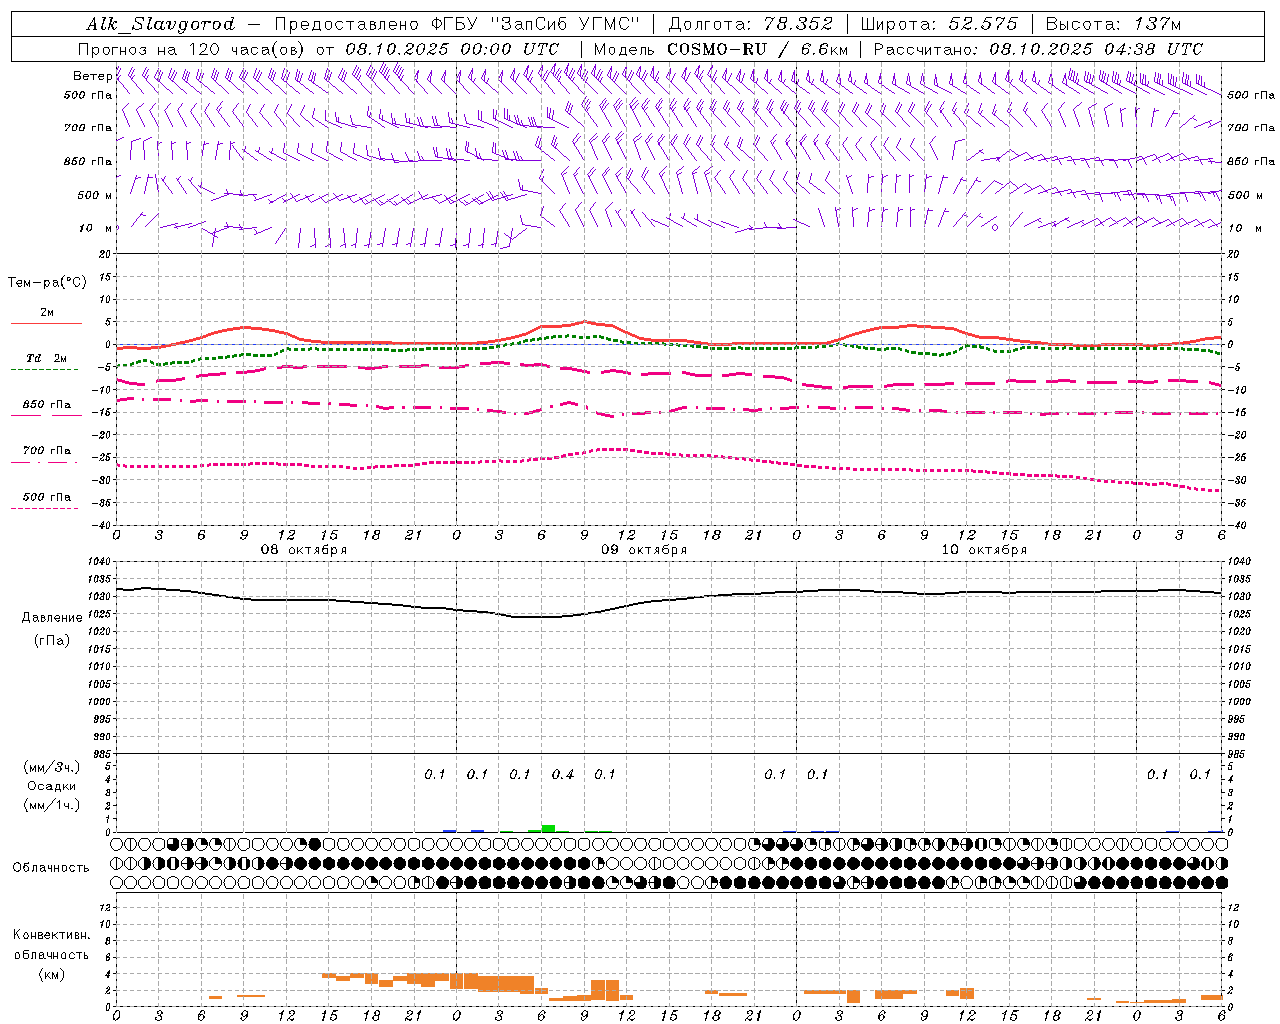Select the Модель COSMO-RU / 6.6км label
This screenshot has width=1280, height=1024.
click(x=721, y=49)
